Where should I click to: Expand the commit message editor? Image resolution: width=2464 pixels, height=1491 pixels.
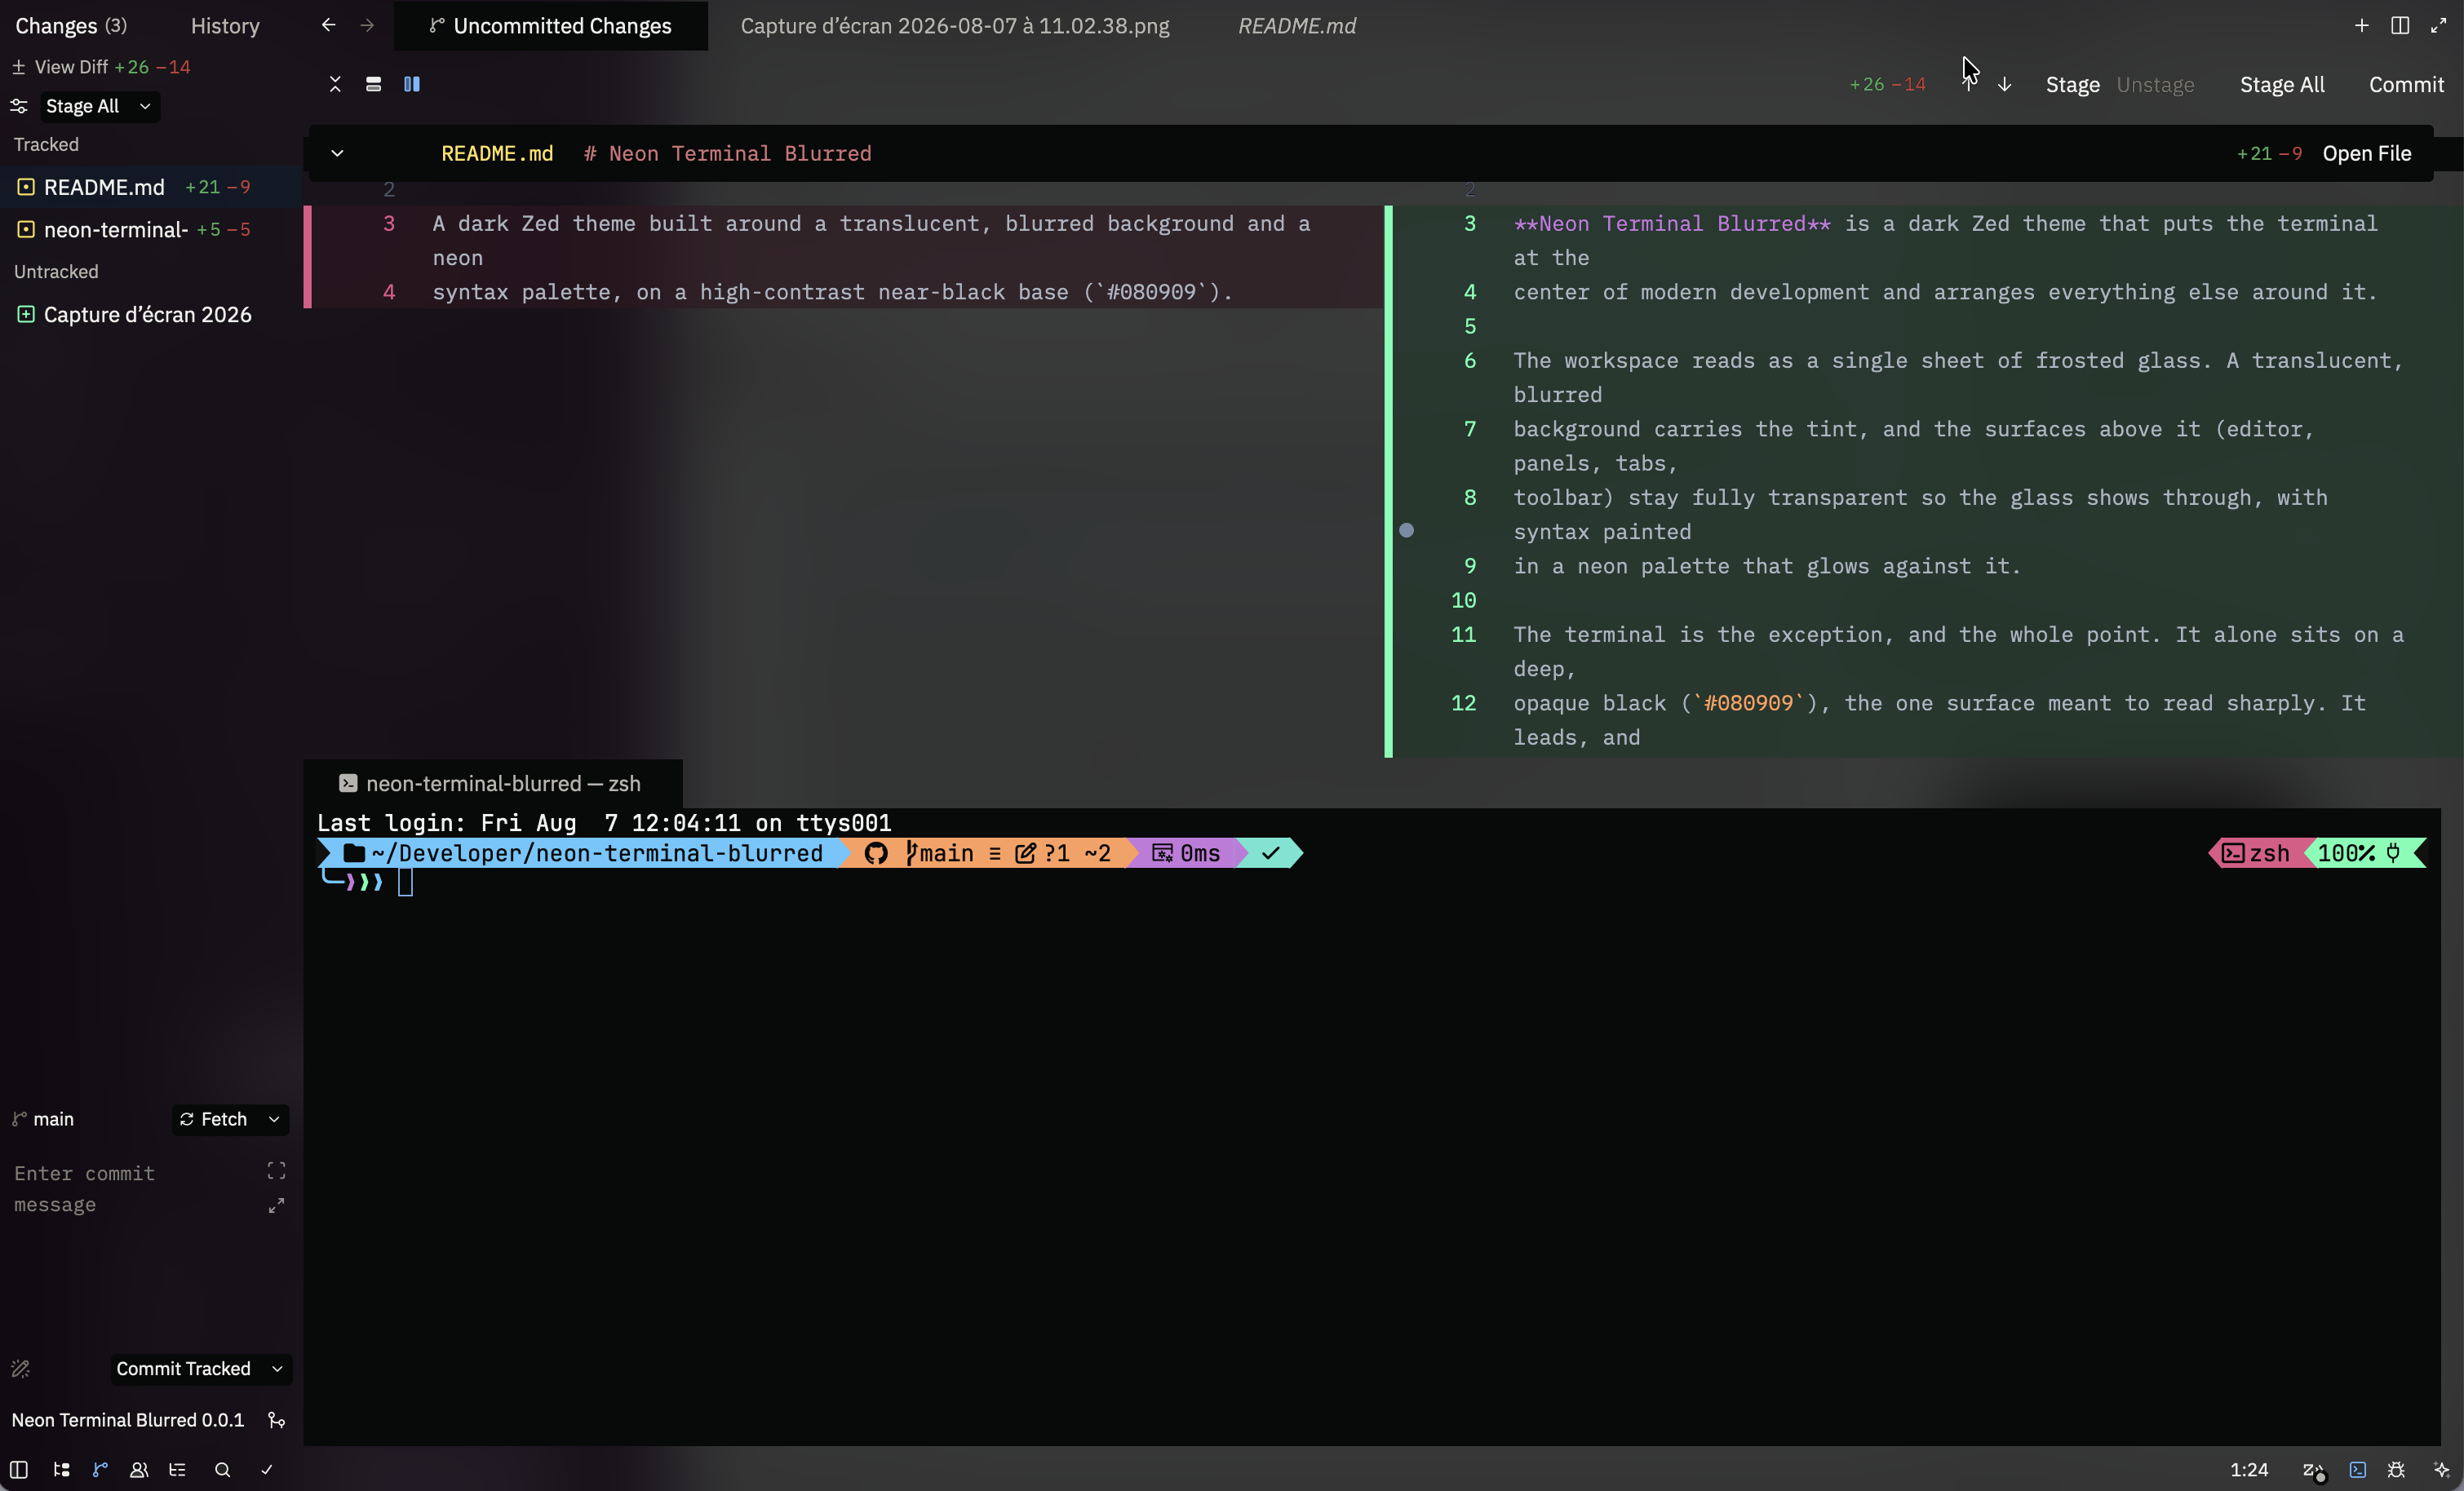(276, 1206)
